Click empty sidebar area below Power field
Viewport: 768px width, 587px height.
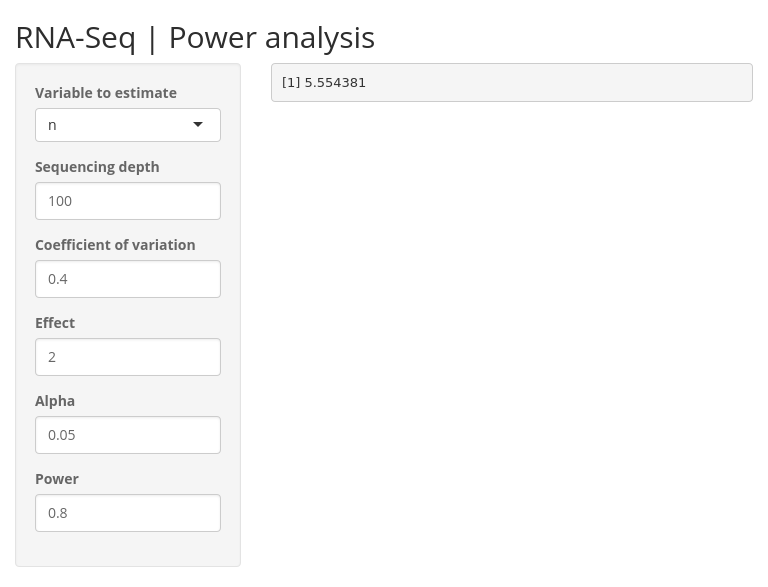tap(128, 549)
